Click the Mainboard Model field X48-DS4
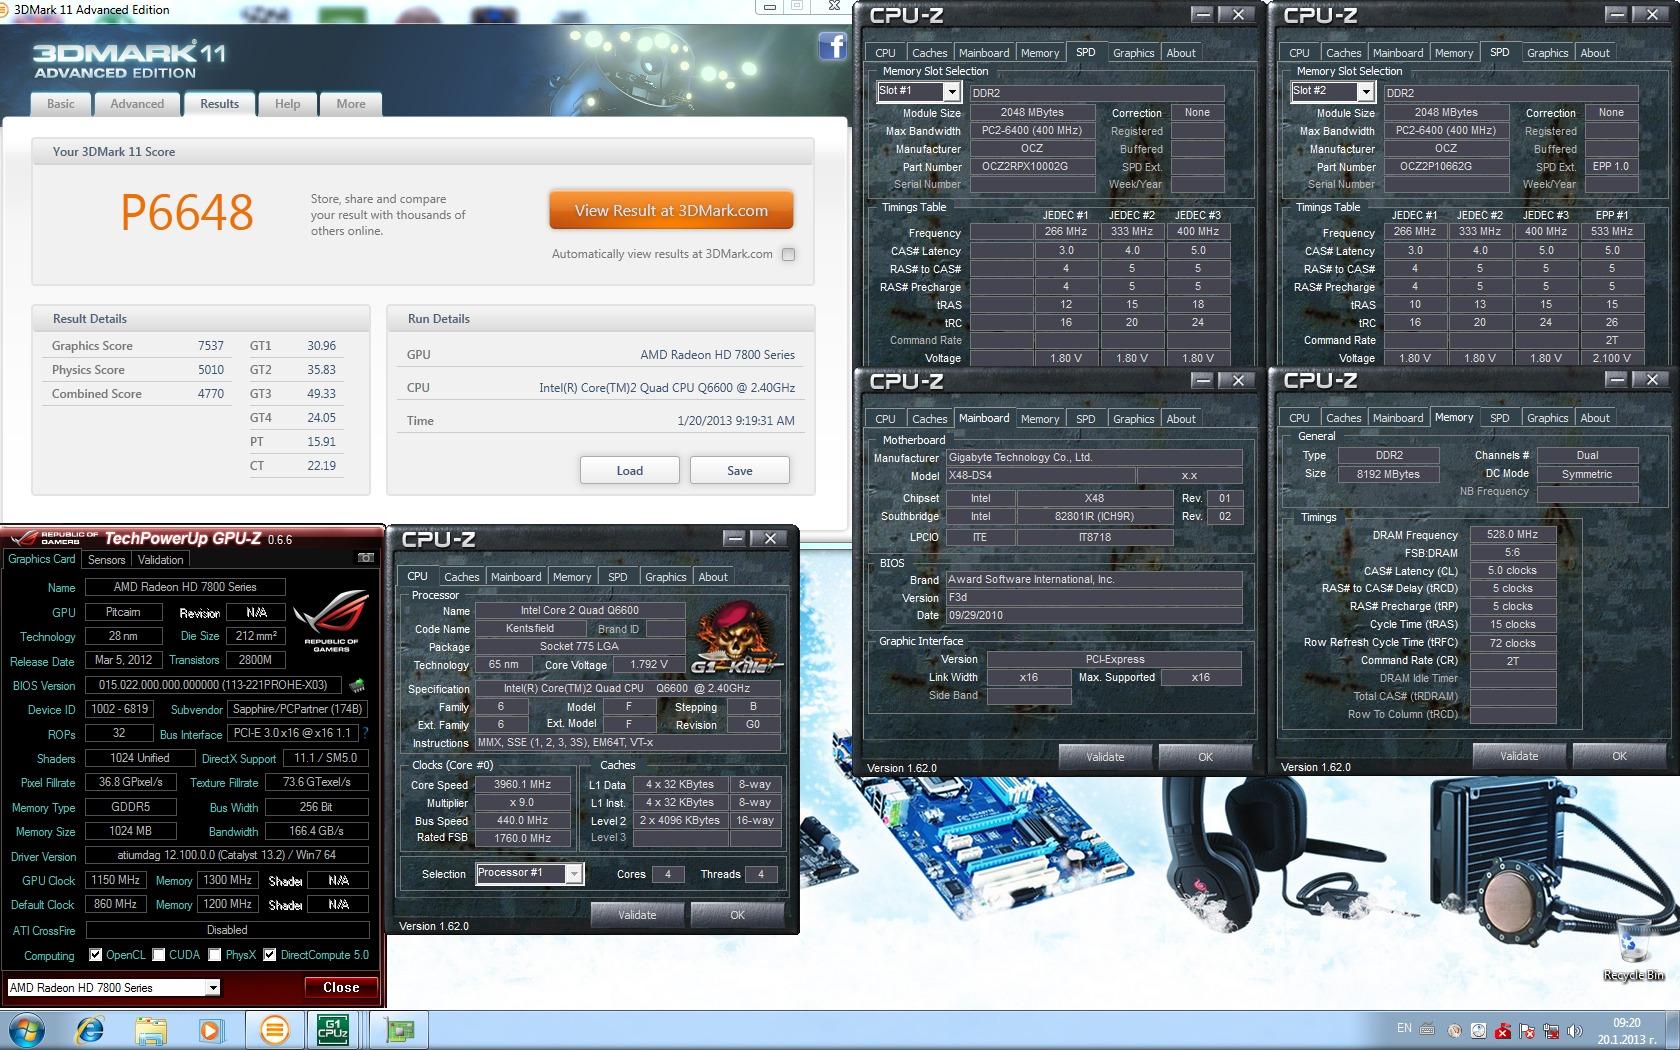 pos(1039,476)
